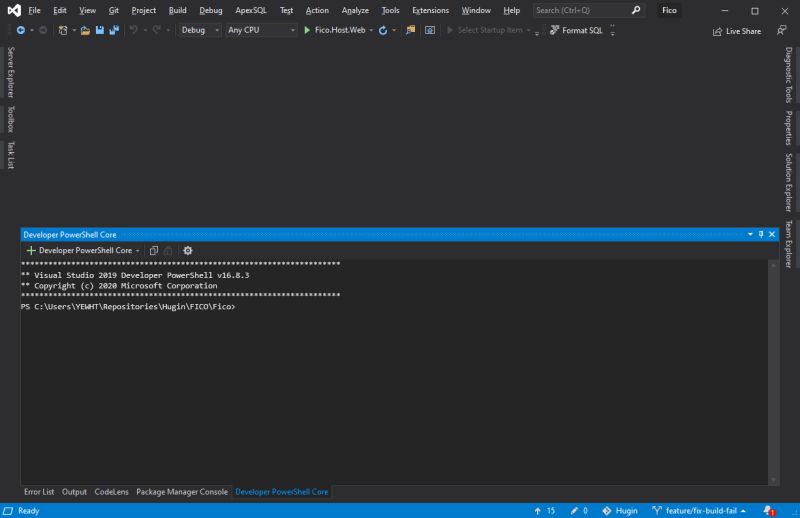This screenshot has width=800, height=518.
Task: Add a new Developer PowerShell Core terminal
Action: [x=31, y=251]
